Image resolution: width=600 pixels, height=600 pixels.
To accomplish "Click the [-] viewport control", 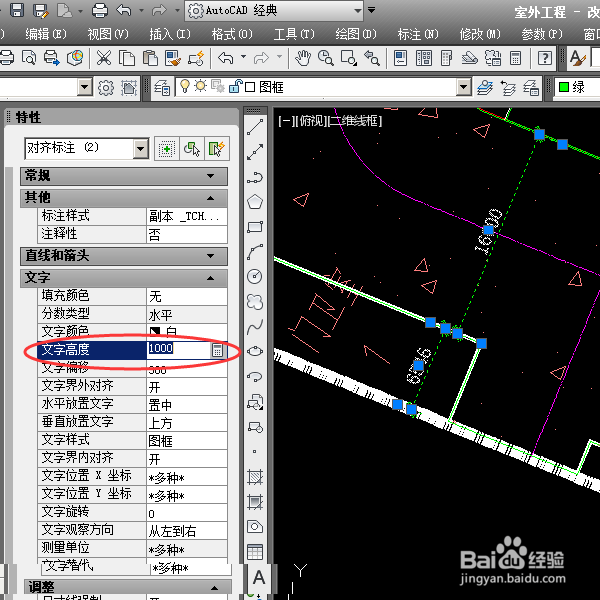I will tap(286, 121).
